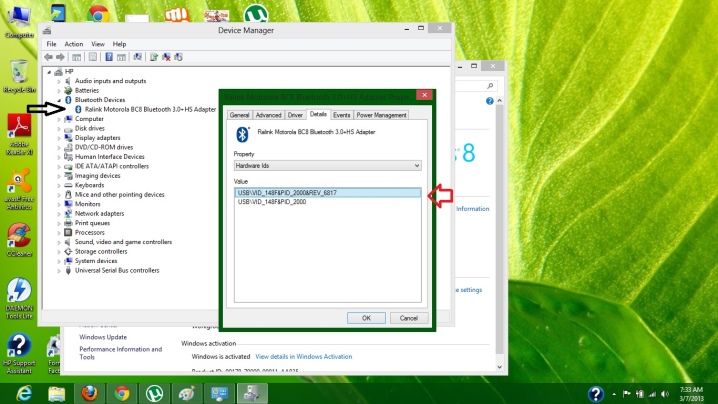Screen dimensions: 718x404
Task: Switch to the Driver tab
Action: click(x=295, y=115)
